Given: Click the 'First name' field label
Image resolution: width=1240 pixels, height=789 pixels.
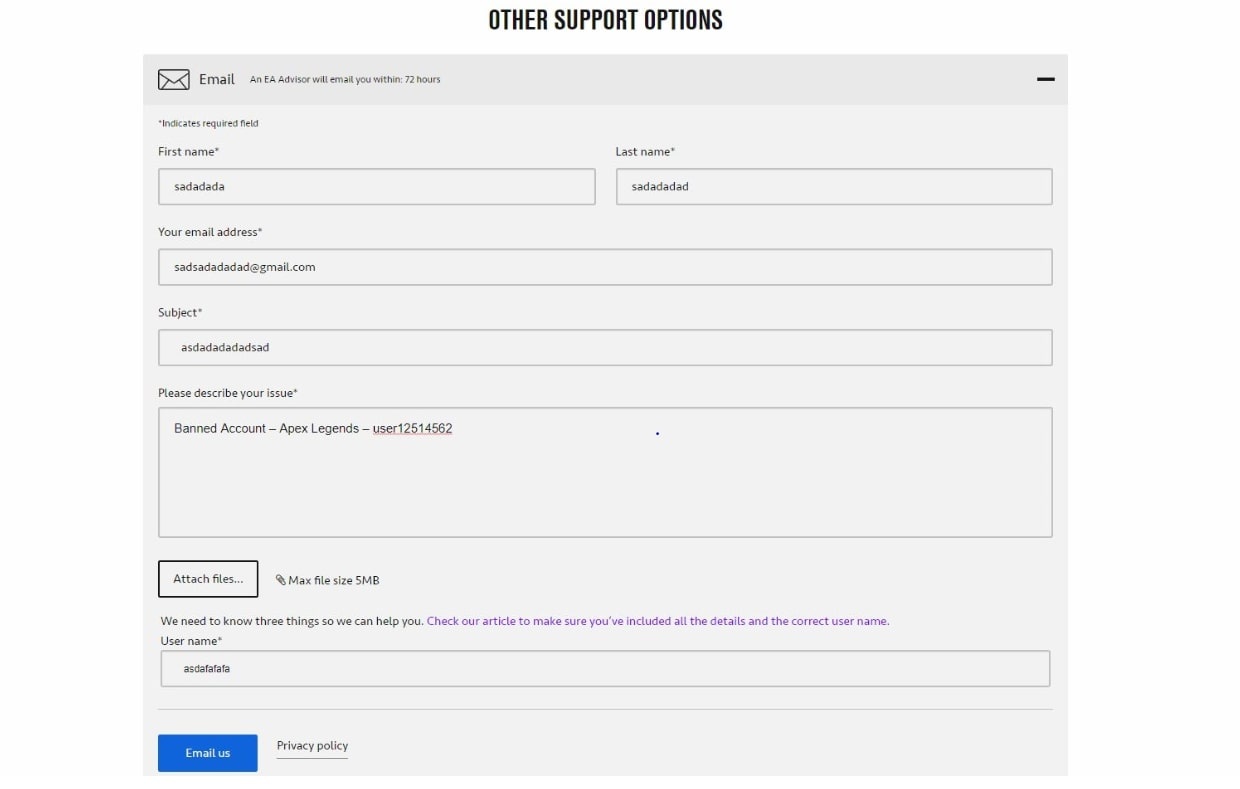Looking at the screenshot, I should pyautogui.click(x=188, y=152).
